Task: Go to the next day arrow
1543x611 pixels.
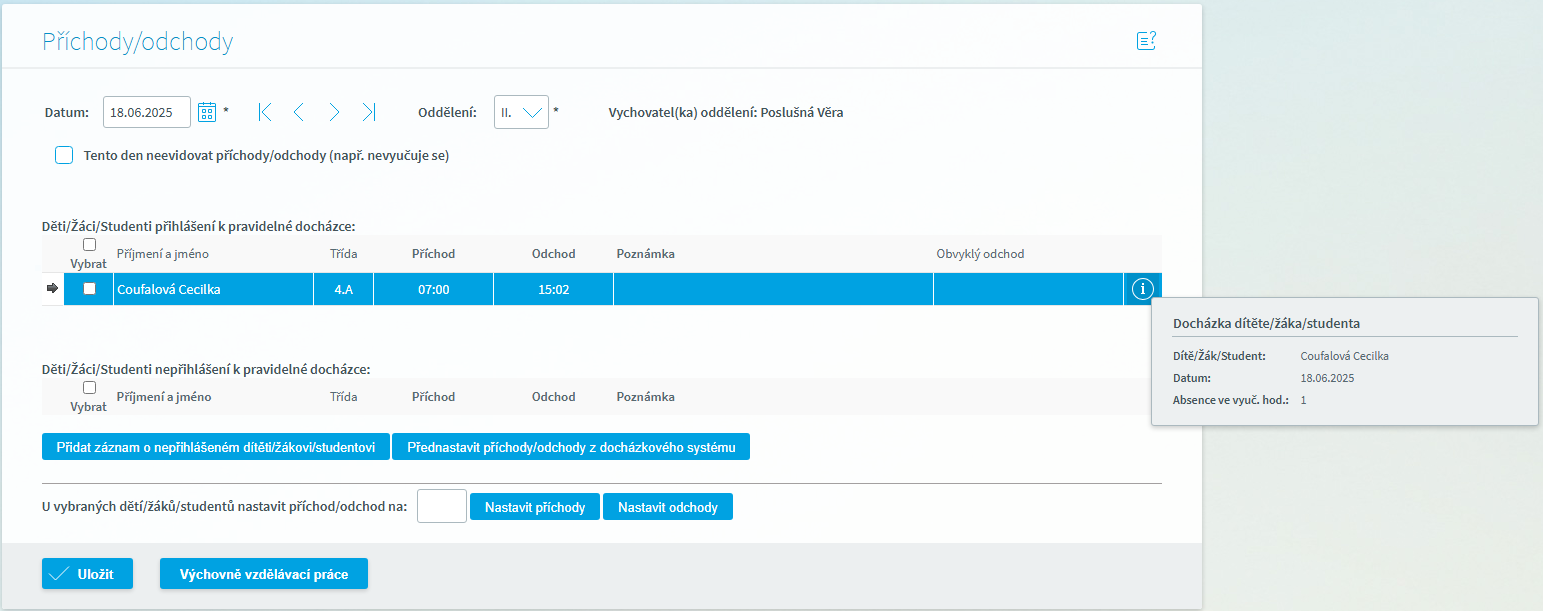Action: (x=334, y=112)
